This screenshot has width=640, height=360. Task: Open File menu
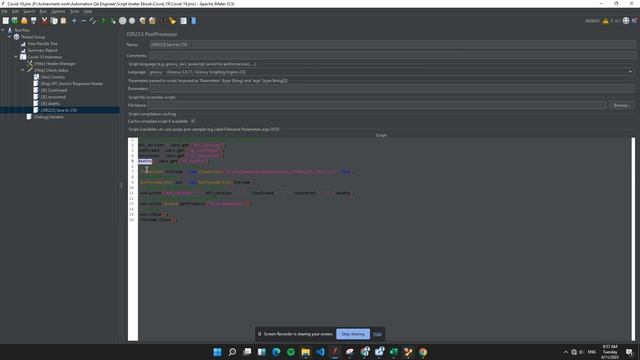click(x=4, y=11)
